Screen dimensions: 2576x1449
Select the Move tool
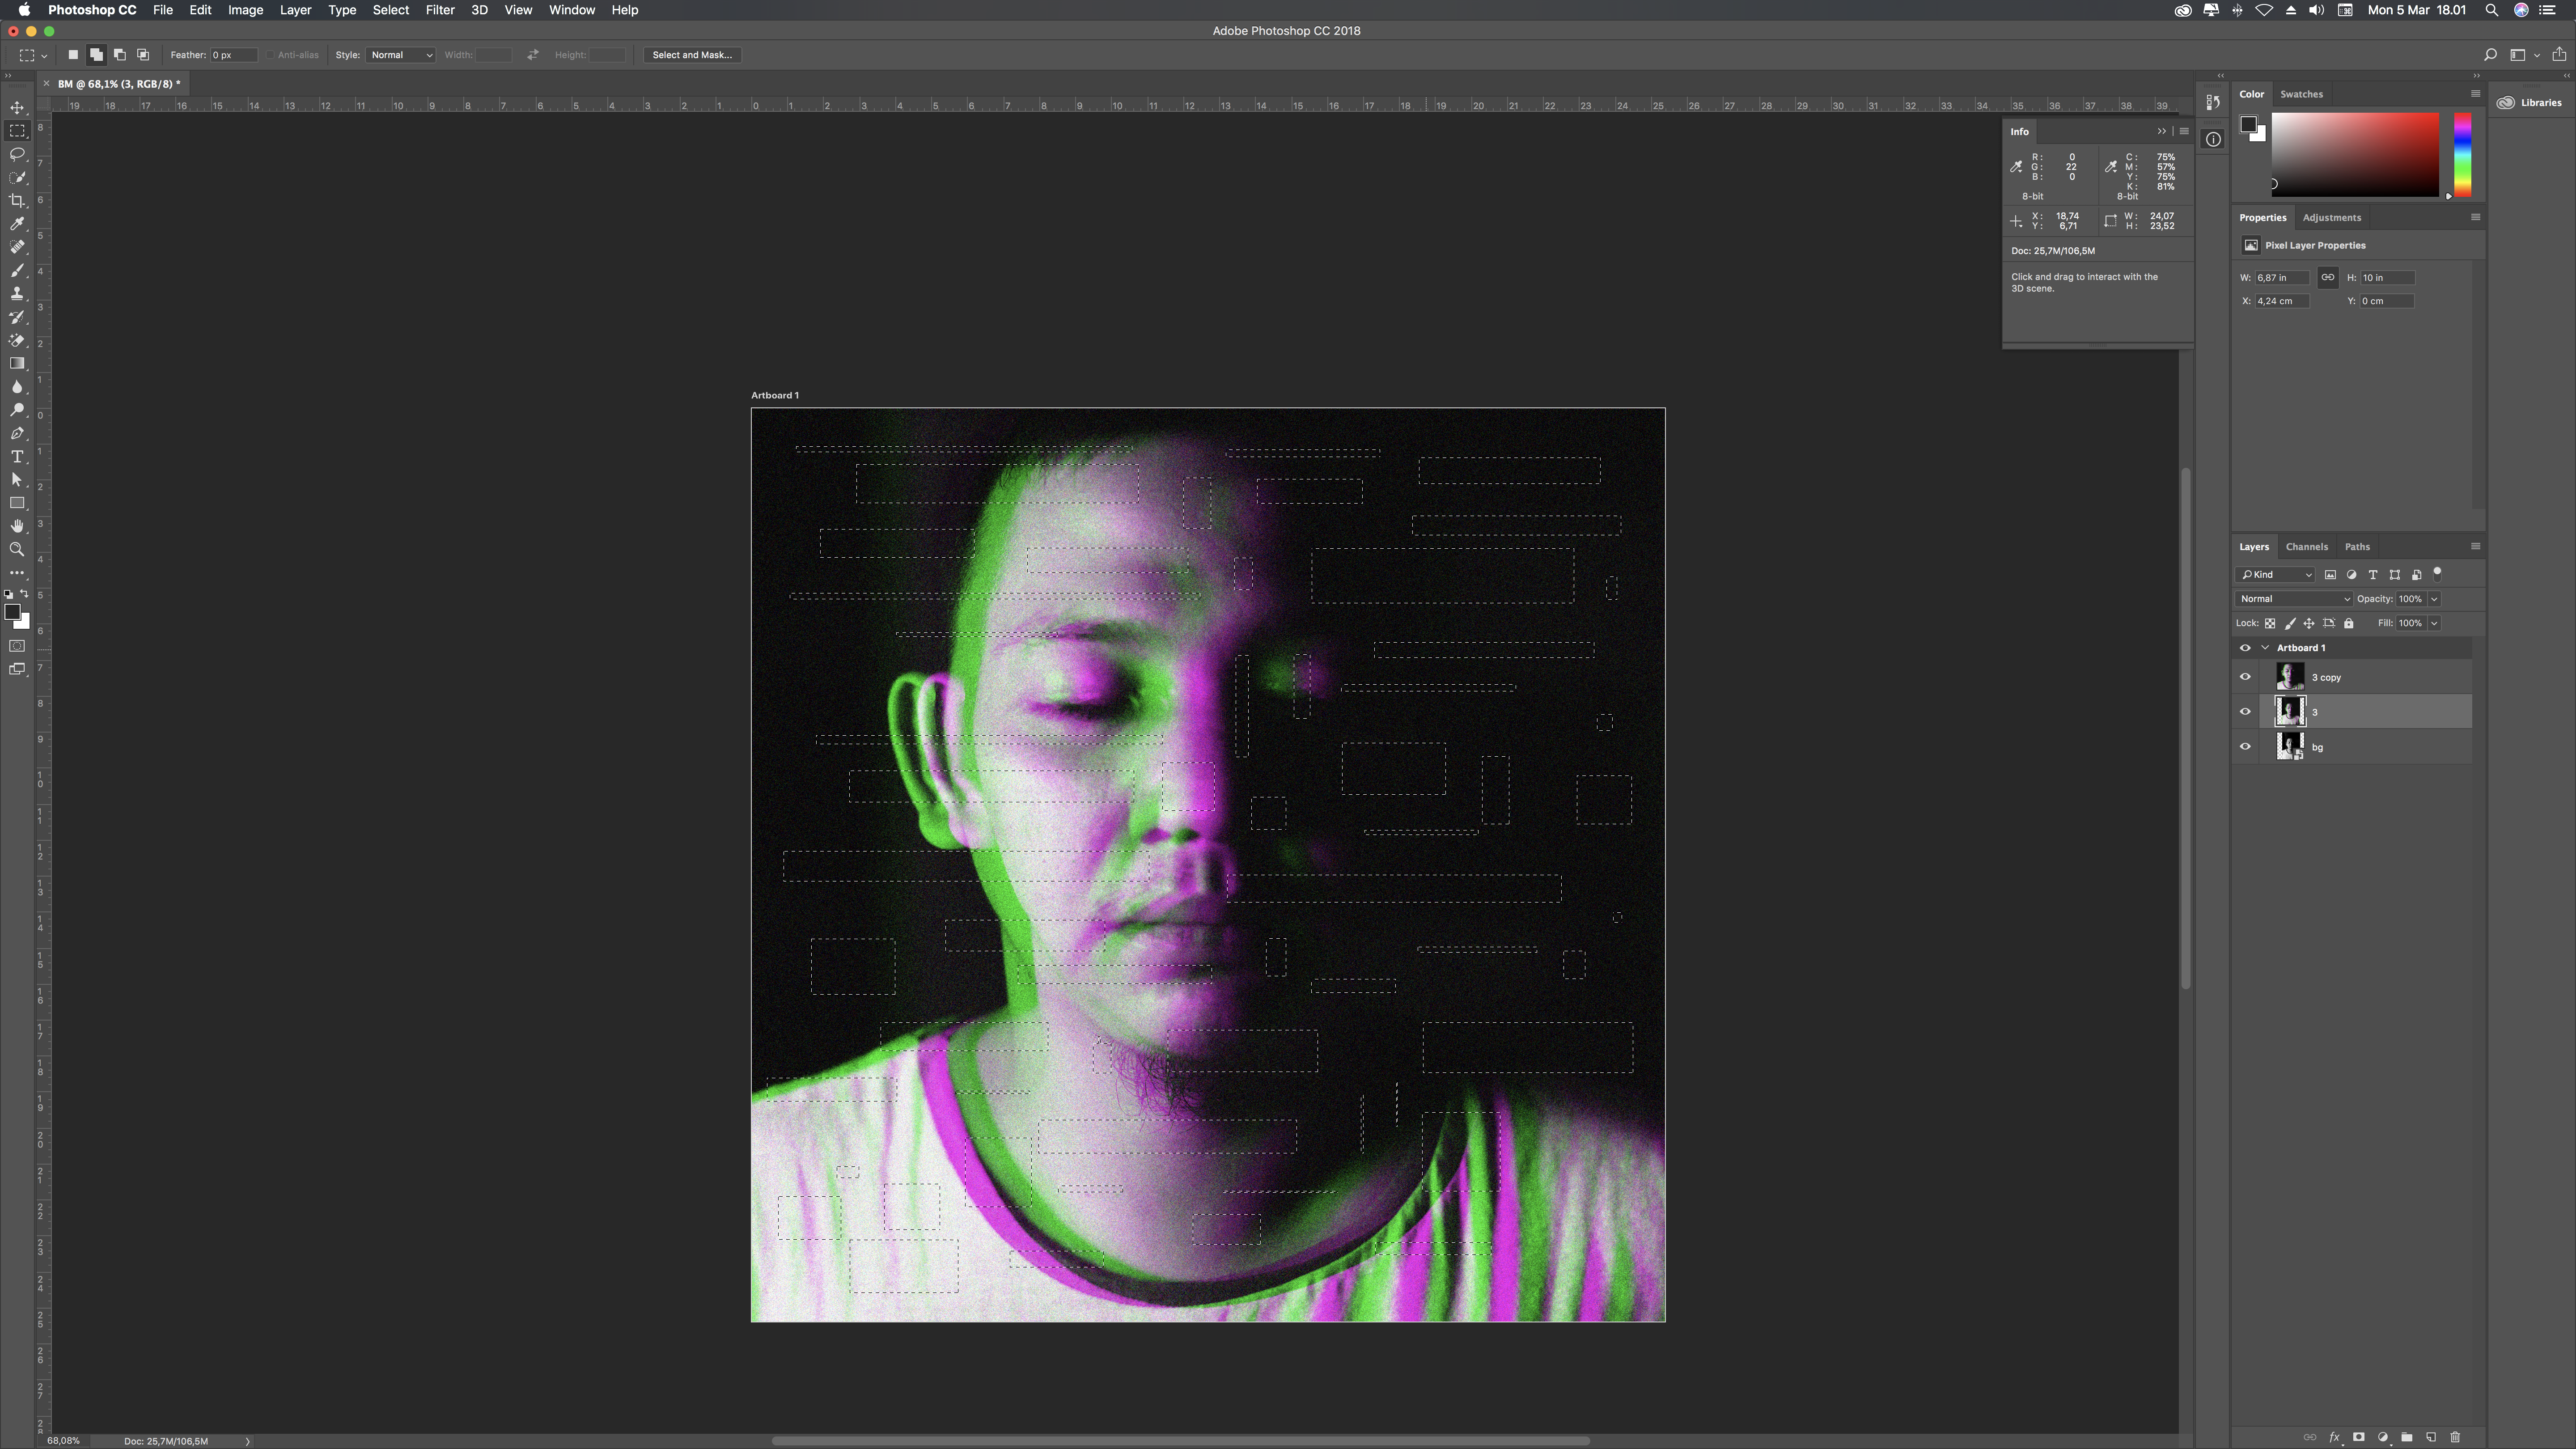tap(17, 107)
